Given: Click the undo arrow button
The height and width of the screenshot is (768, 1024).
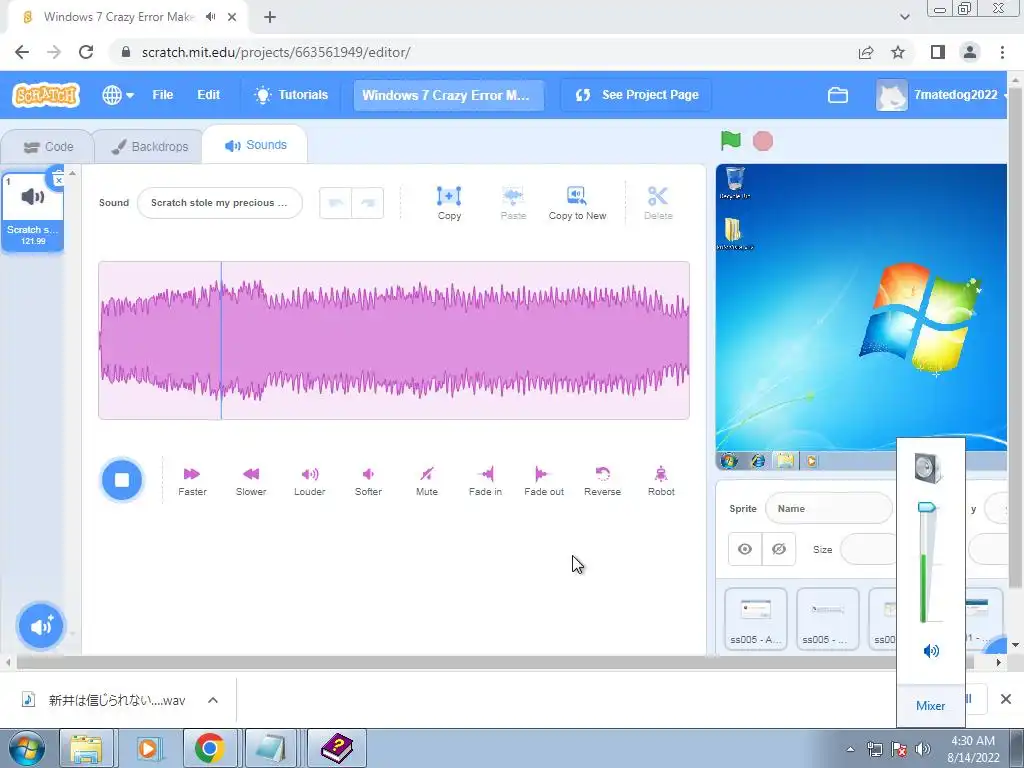Looking at the screenshot, I should pos(336,203).
